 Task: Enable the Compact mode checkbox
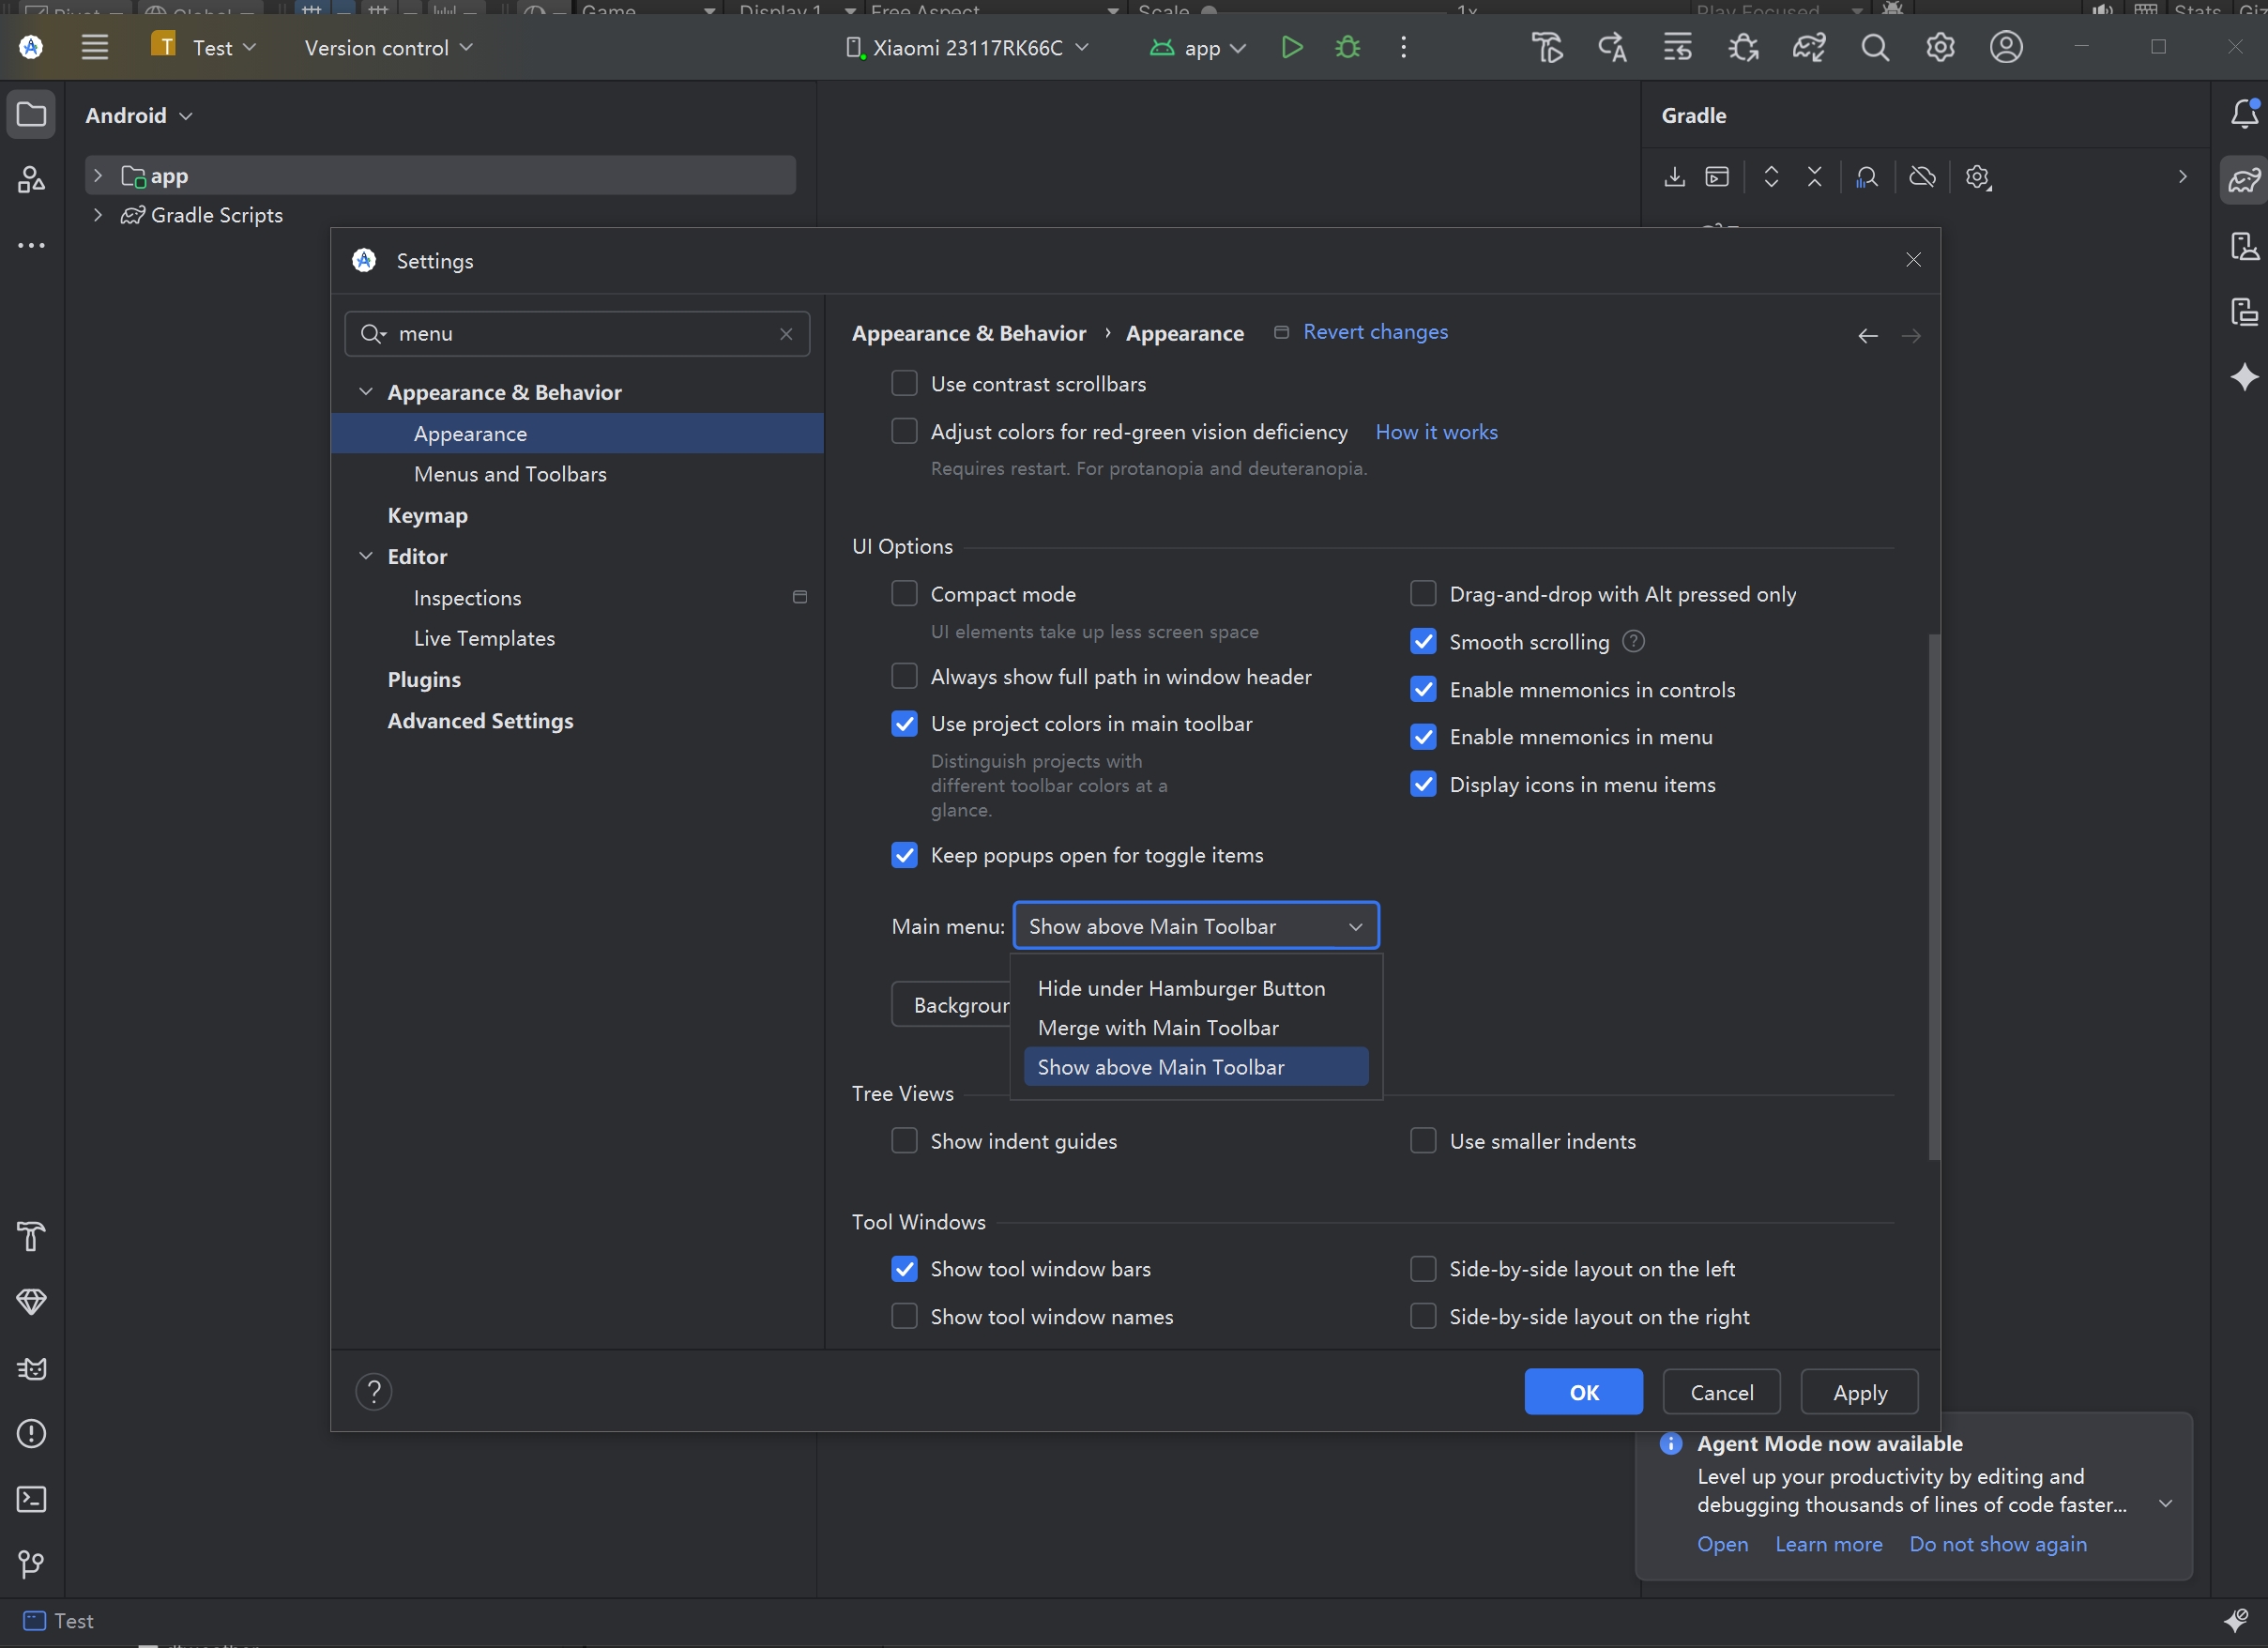pyautogui.click(x=904, y=594)
